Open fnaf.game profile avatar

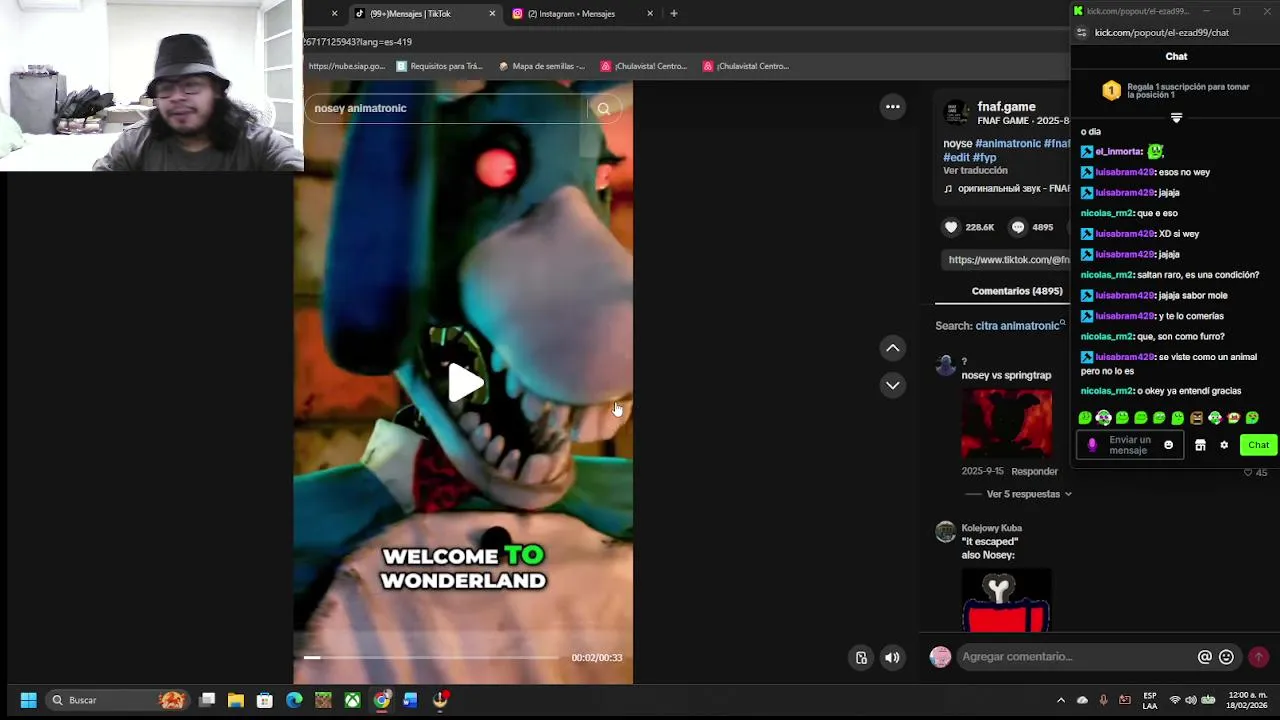point(956,112)
